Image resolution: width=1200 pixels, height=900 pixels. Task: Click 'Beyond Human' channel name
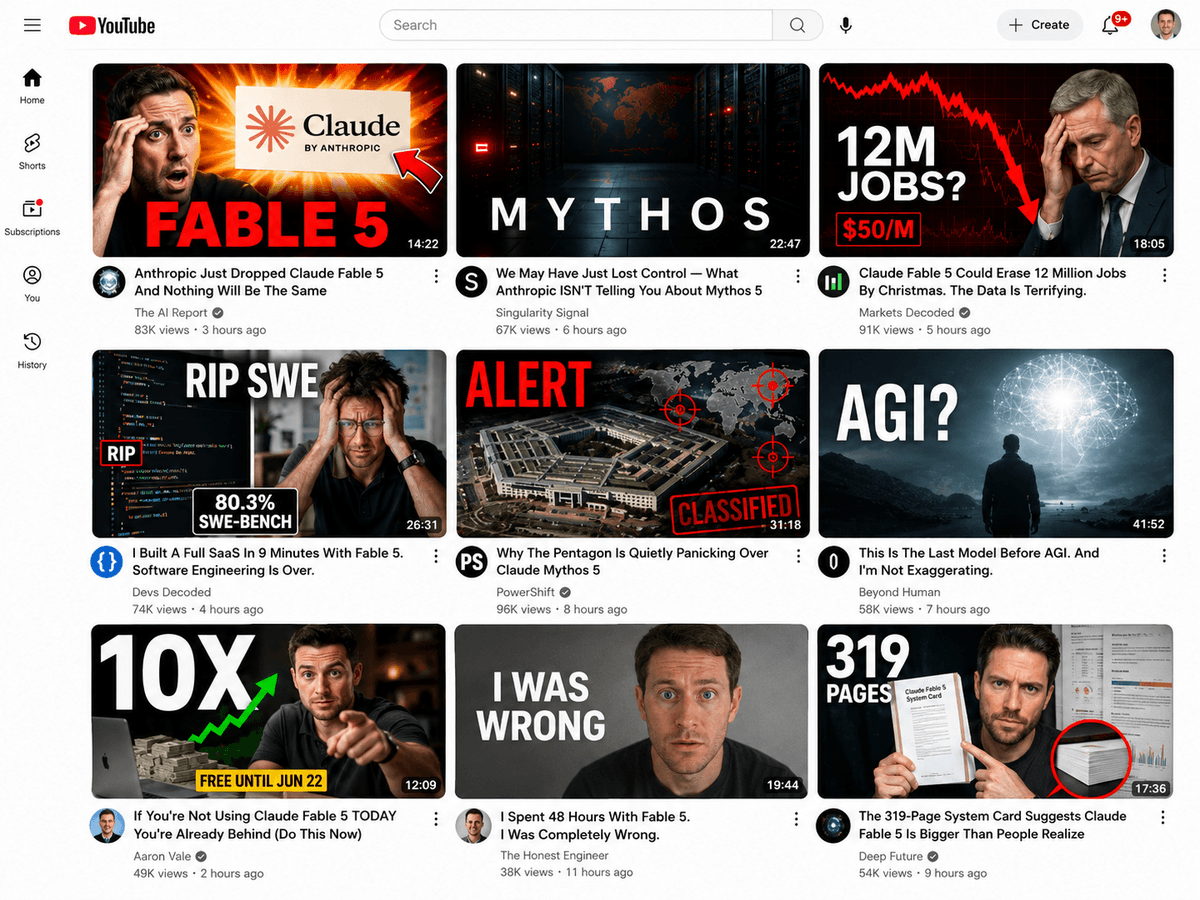pos(899,592)
